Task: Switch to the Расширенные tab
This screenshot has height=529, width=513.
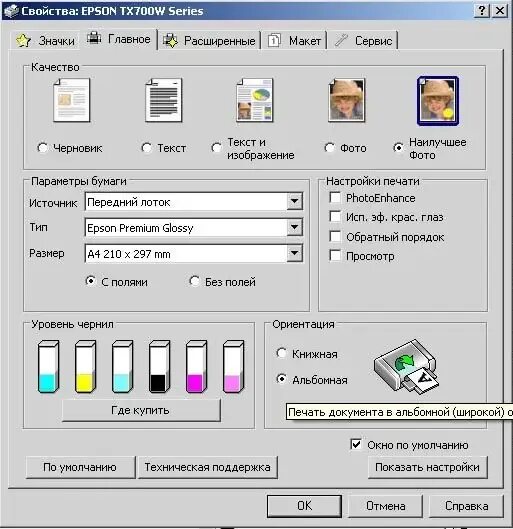Action: click(209, 41)
